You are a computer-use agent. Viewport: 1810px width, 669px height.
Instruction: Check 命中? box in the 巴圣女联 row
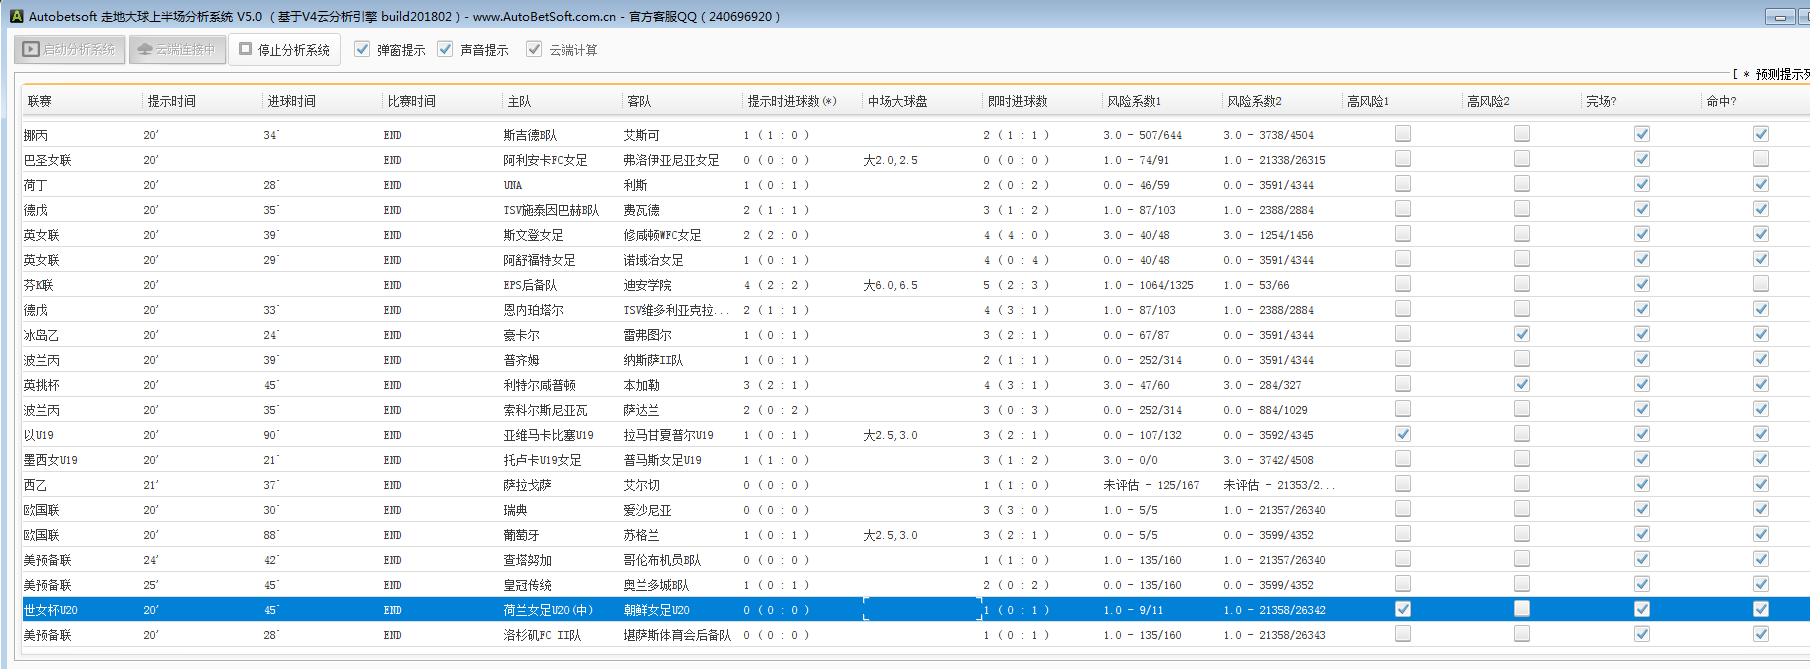click(1761, 159)
